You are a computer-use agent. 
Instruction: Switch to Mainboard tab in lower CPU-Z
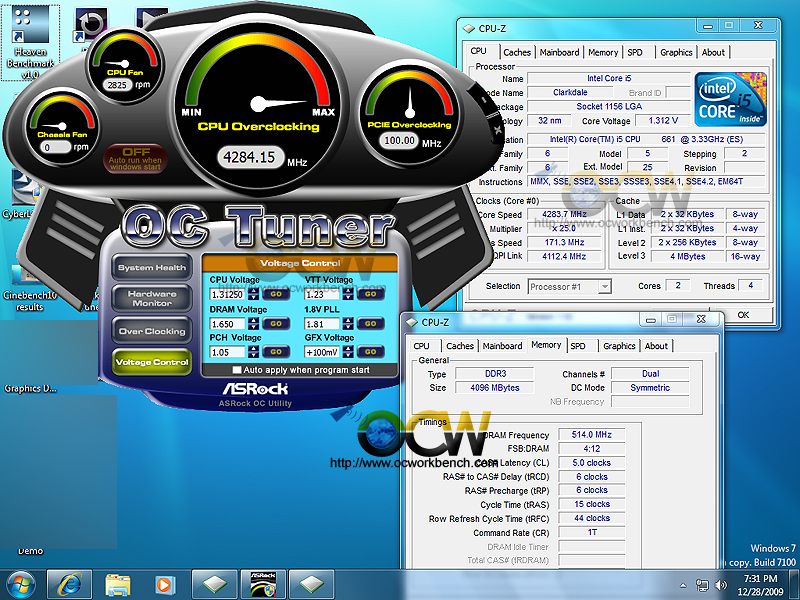[502, 346]
